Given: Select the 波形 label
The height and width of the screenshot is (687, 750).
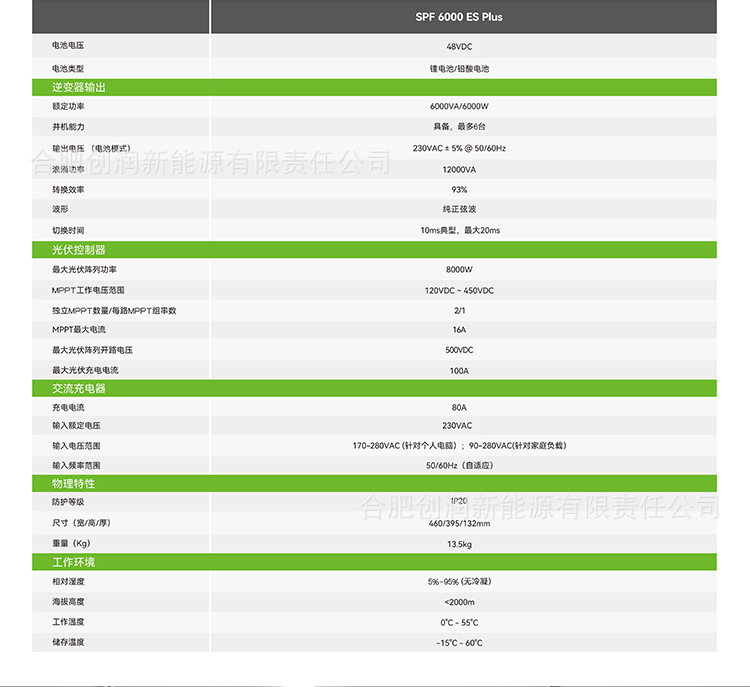Looking at the screenshot, I should click(60, 209).
